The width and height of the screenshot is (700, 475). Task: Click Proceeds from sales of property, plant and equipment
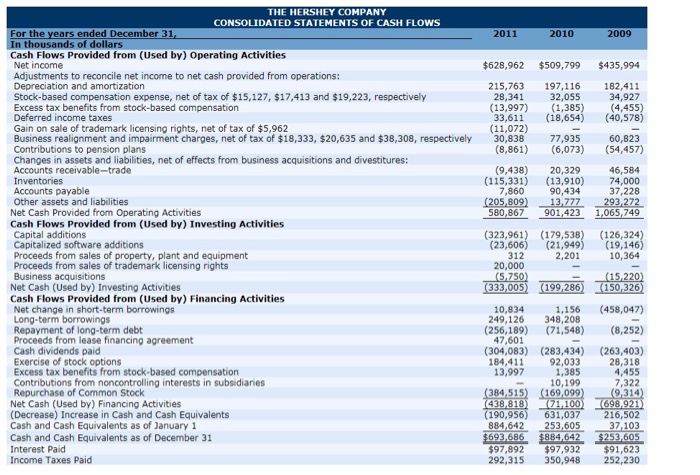coord(131,256)
